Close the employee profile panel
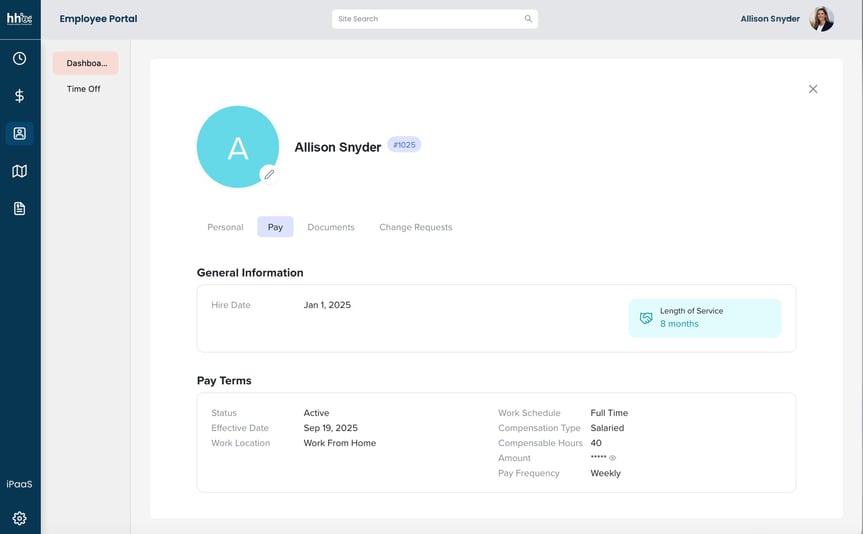 (x=813, y=89)
